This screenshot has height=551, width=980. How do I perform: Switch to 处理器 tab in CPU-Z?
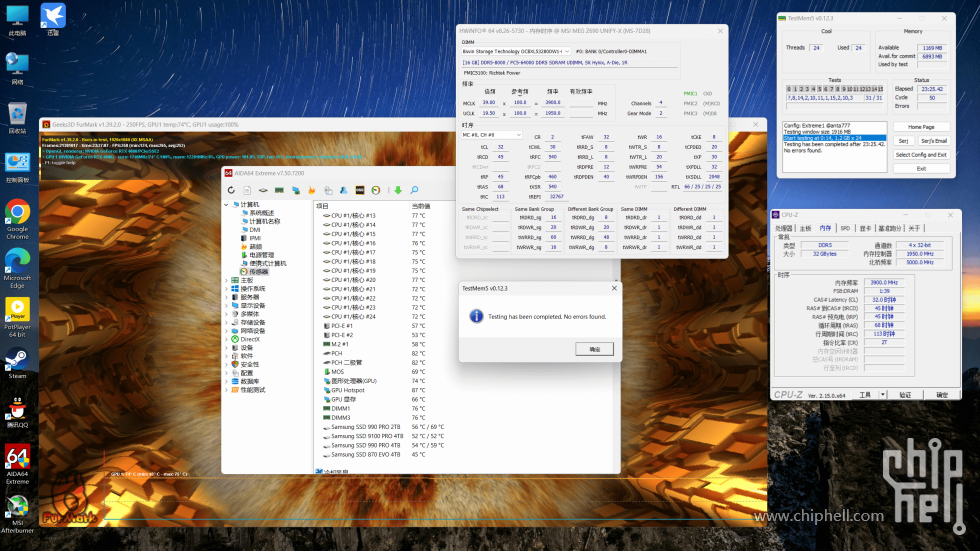coord(784,228)
